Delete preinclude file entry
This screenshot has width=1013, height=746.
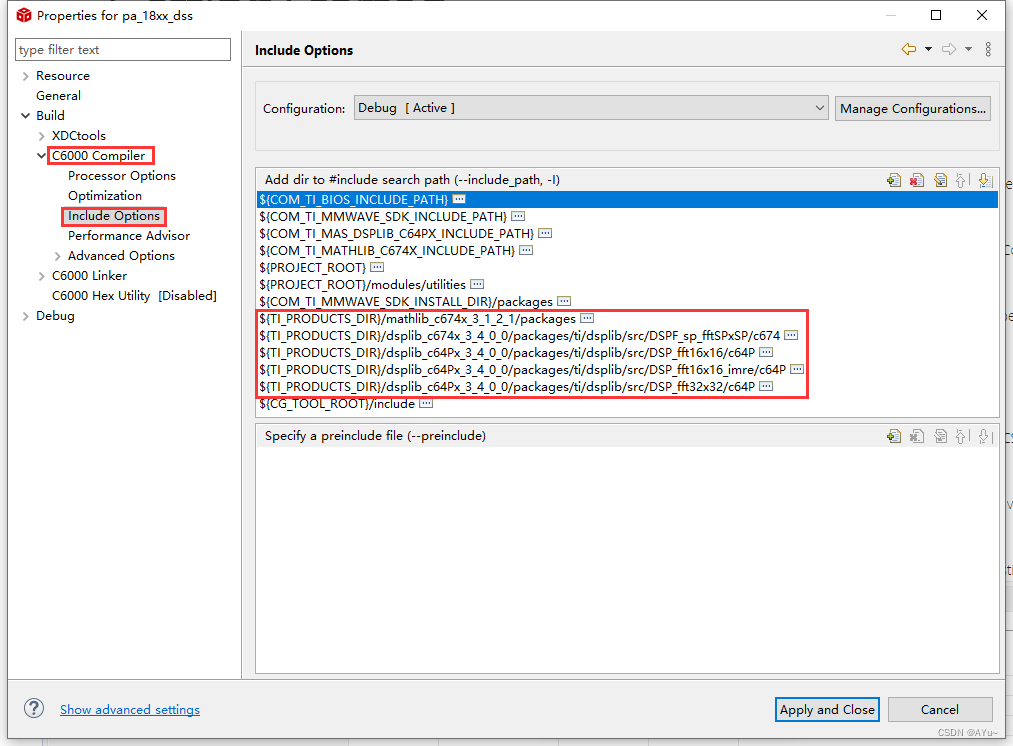[917, 437]
